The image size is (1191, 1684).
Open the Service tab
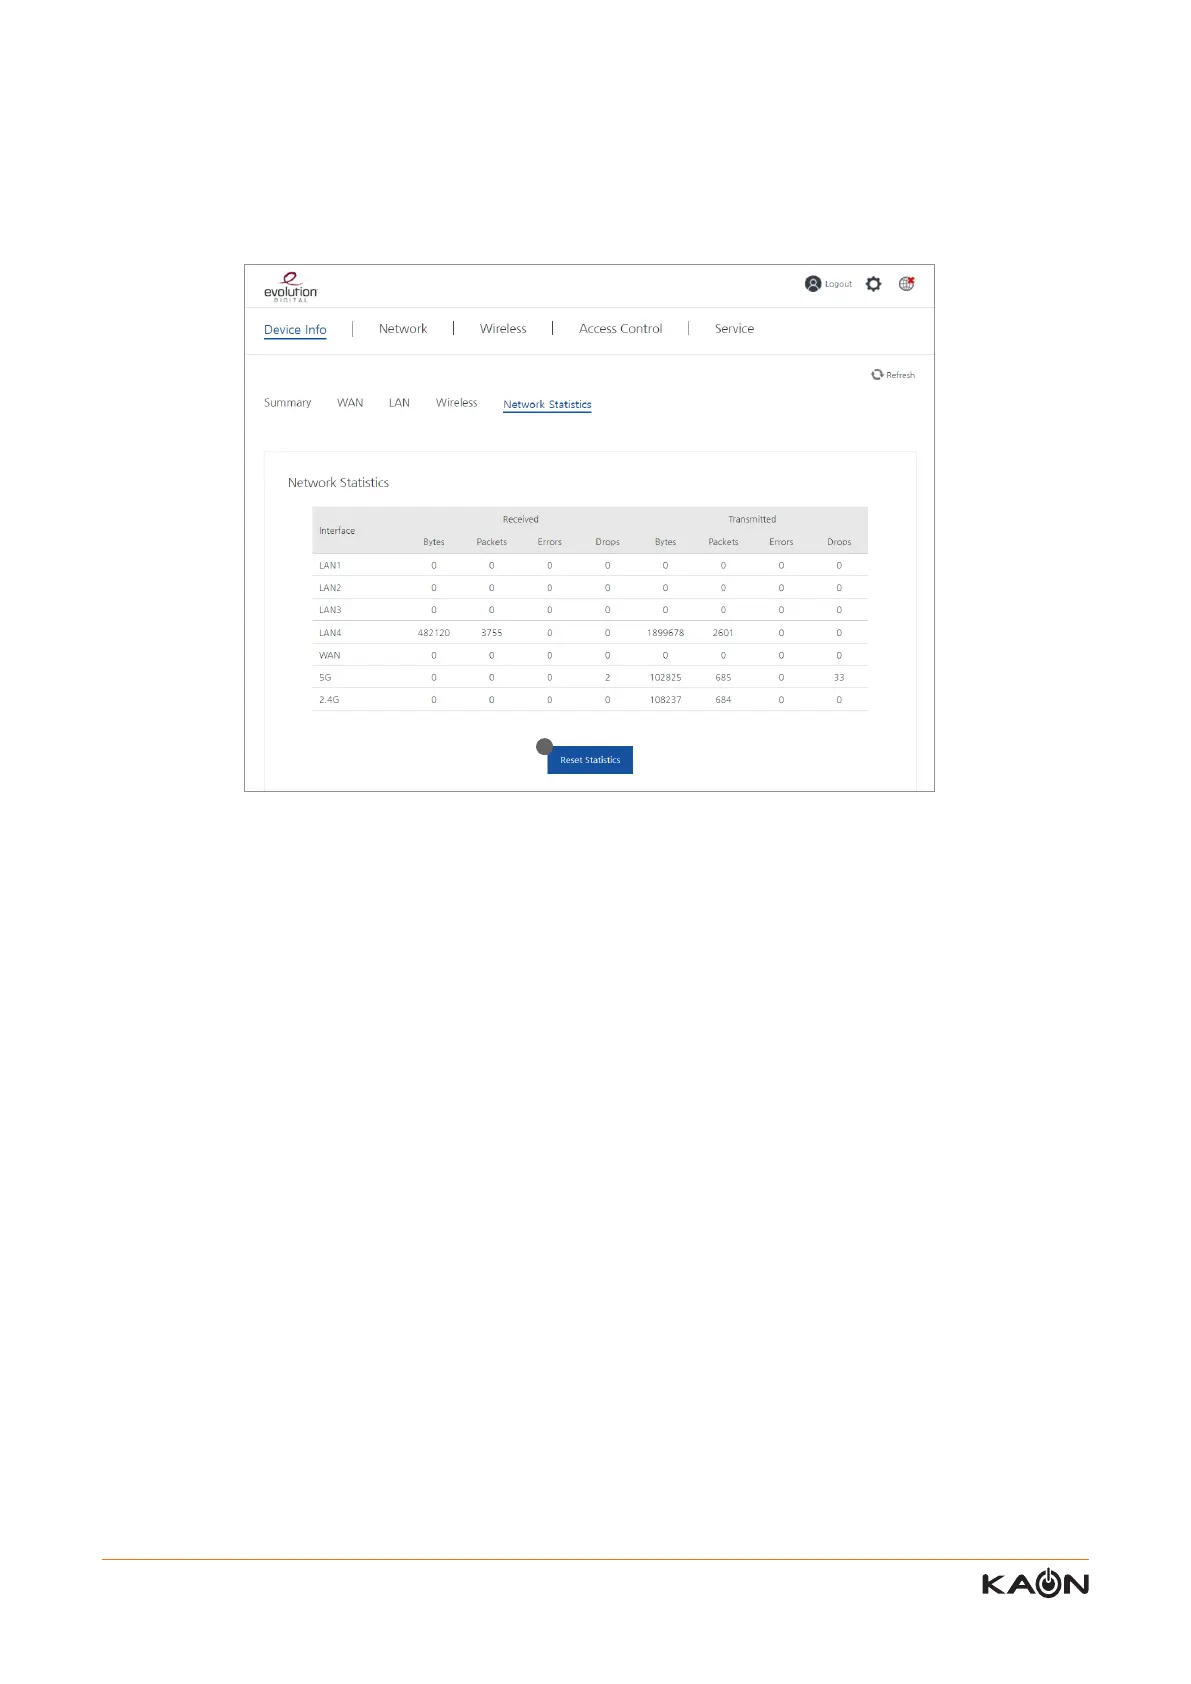[x=734, y=328]
